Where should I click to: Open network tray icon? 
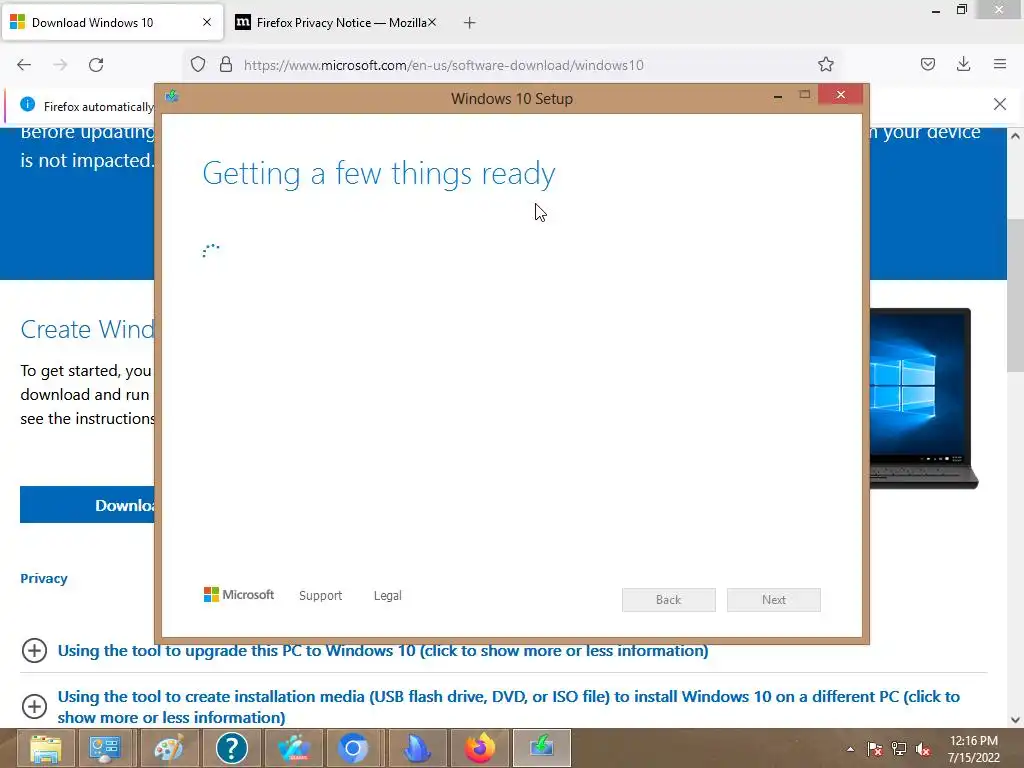pyautogui.click(x=899, y=749)
